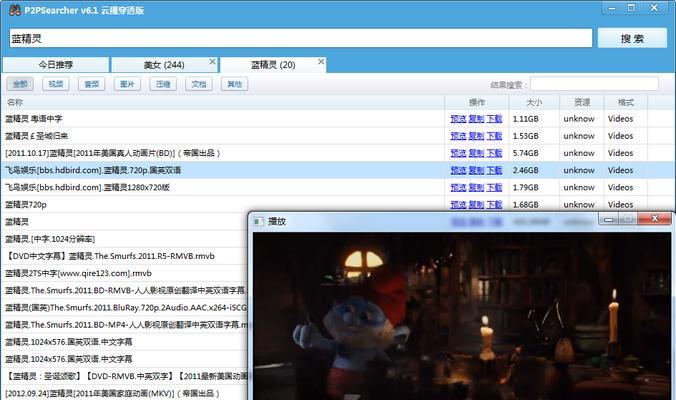Select the BluRay.720p.2Audio.AAC.x264 row
The image size is (676, 400).
click(x=125, y=307)
